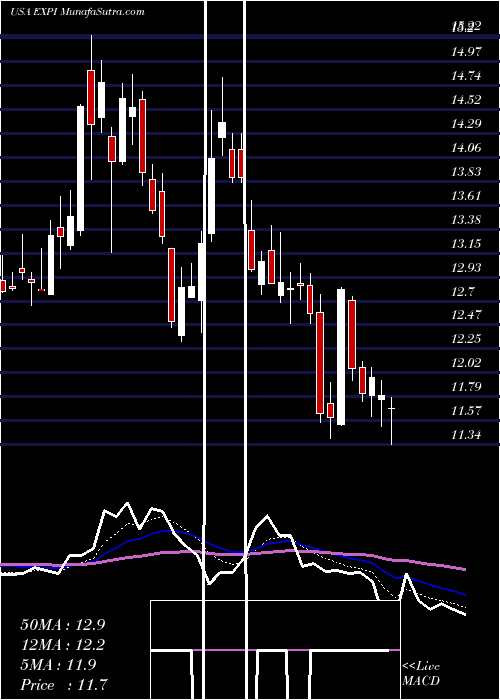Click the 13.15 price axis label

(467, 244)
